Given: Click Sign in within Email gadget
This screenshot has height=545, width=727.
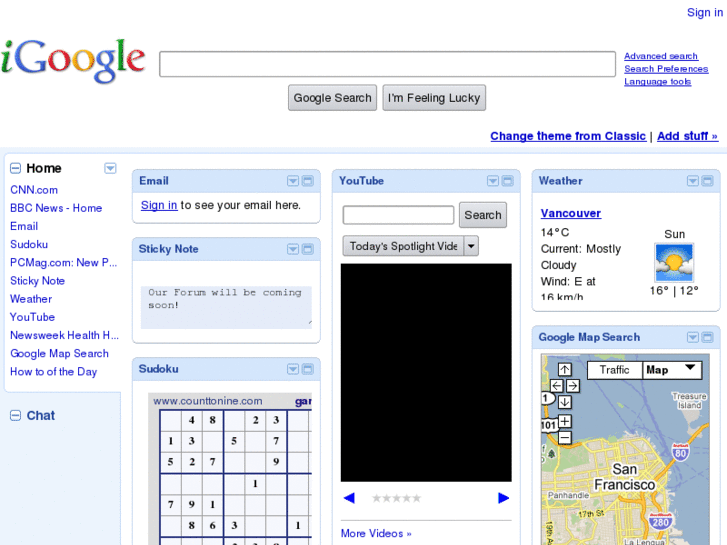Looking at the screenshot, I should point(159,205).
